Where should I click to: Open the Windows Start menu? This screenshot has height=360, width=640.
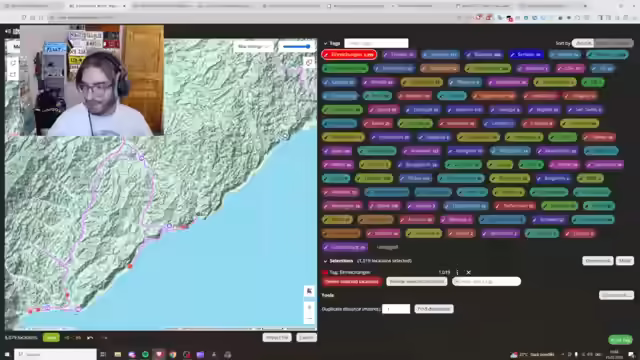[x=7, y=354]
